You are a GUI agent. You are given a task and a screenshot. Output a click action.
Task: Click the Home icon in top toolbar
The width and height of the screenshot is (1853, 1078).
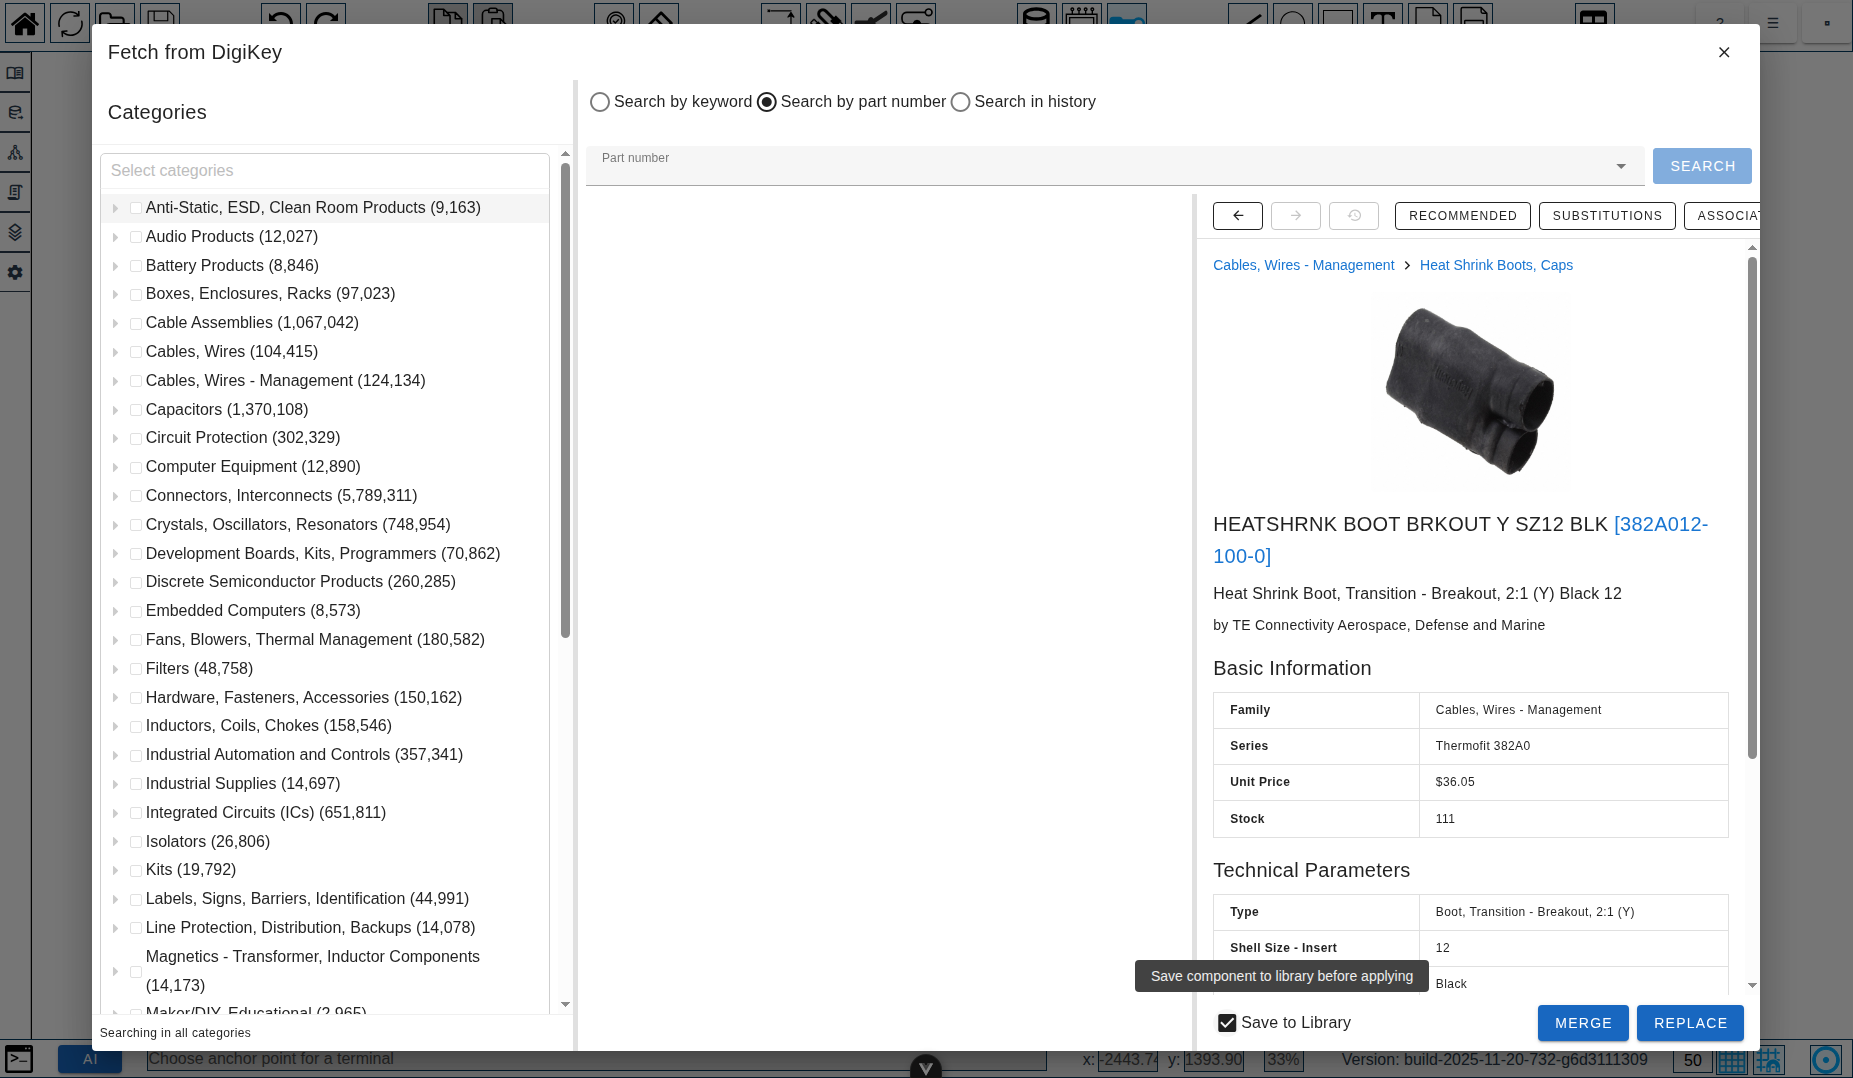coord(25,22)
